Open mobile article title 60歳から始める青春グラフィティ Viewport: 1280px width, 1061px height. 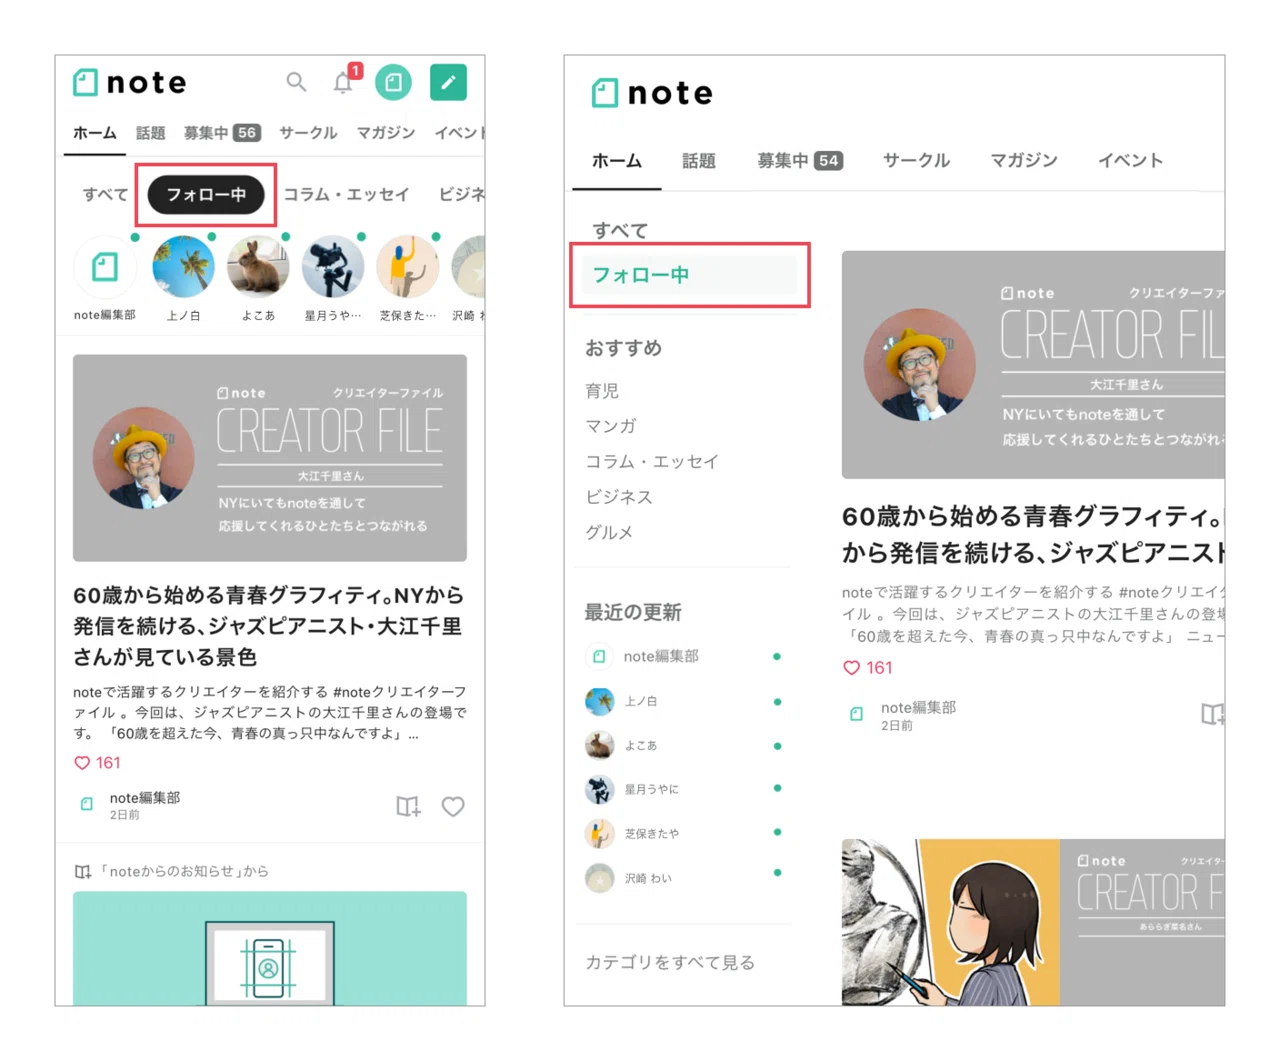tap(268, 626)
